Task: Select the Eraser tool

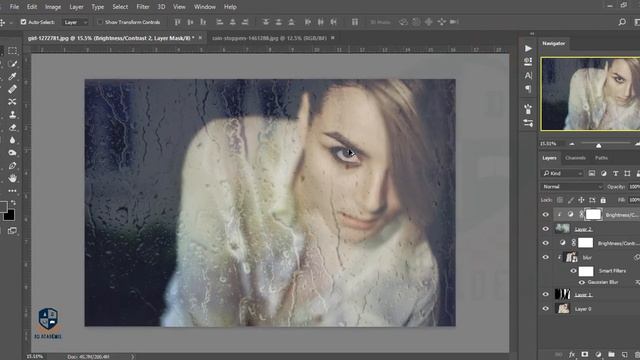Action: click(x=12, y=127)
